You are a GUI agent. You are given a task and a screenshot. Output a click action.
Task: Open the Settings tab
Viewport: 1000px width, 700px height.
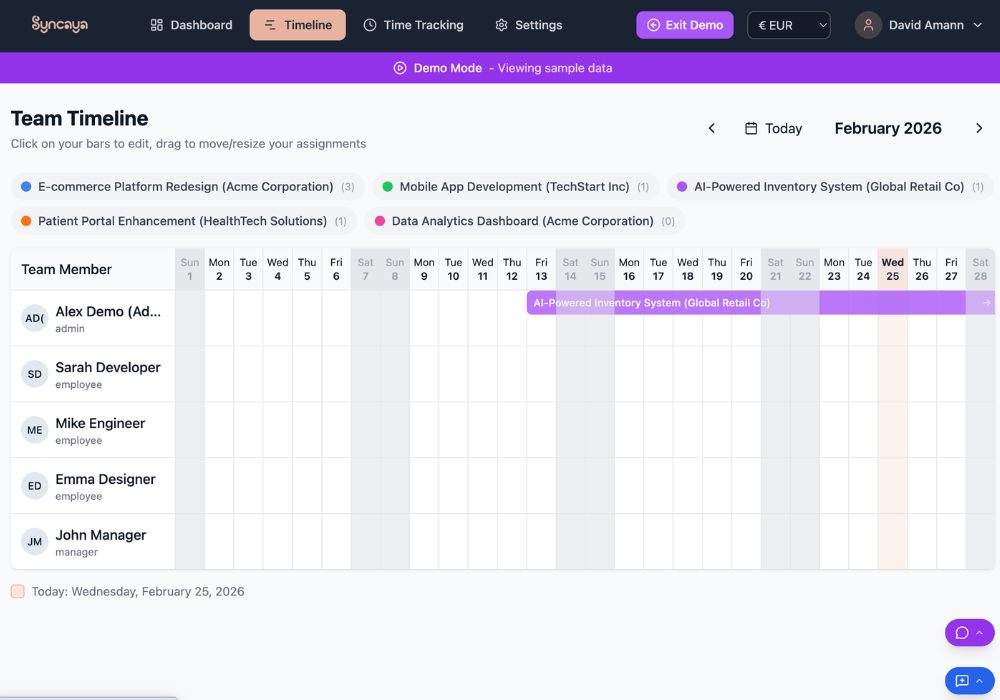tap(528, 25)
